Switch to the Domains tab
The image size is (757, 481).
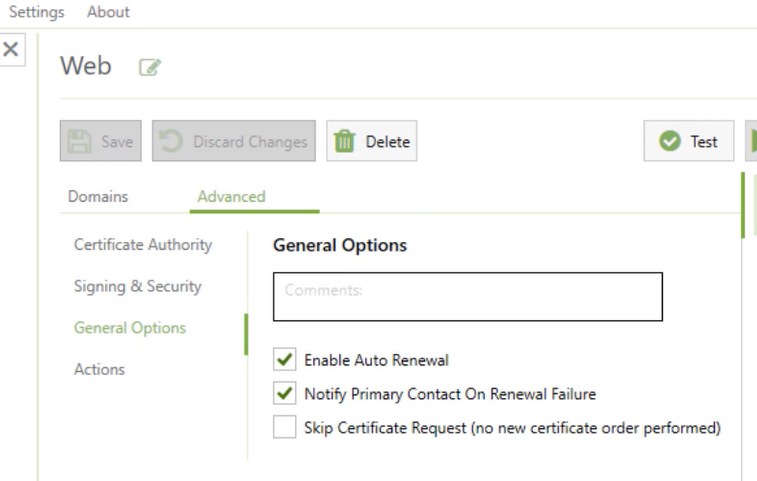pyautogui.click(x=98, y=196)
